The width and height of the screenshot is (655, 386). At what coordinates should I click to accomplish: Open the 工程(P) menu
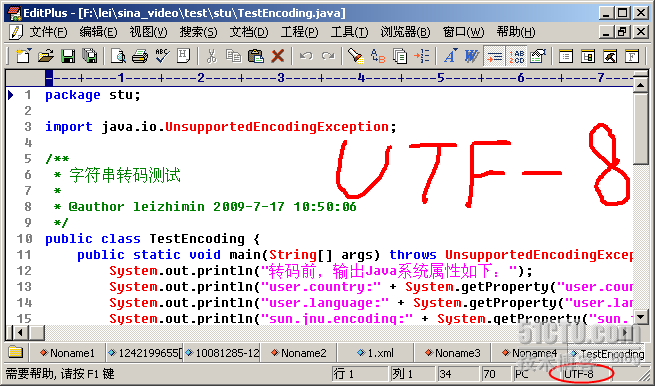pyautogui.click(x=300, y=32)
